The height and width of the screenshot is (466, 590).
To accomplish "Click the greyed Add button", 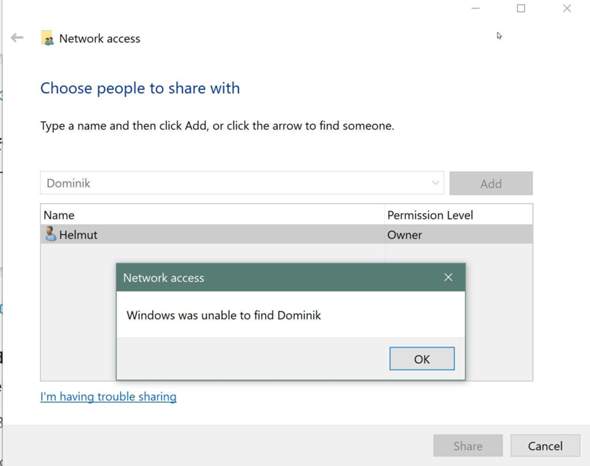I will [491, 183].
